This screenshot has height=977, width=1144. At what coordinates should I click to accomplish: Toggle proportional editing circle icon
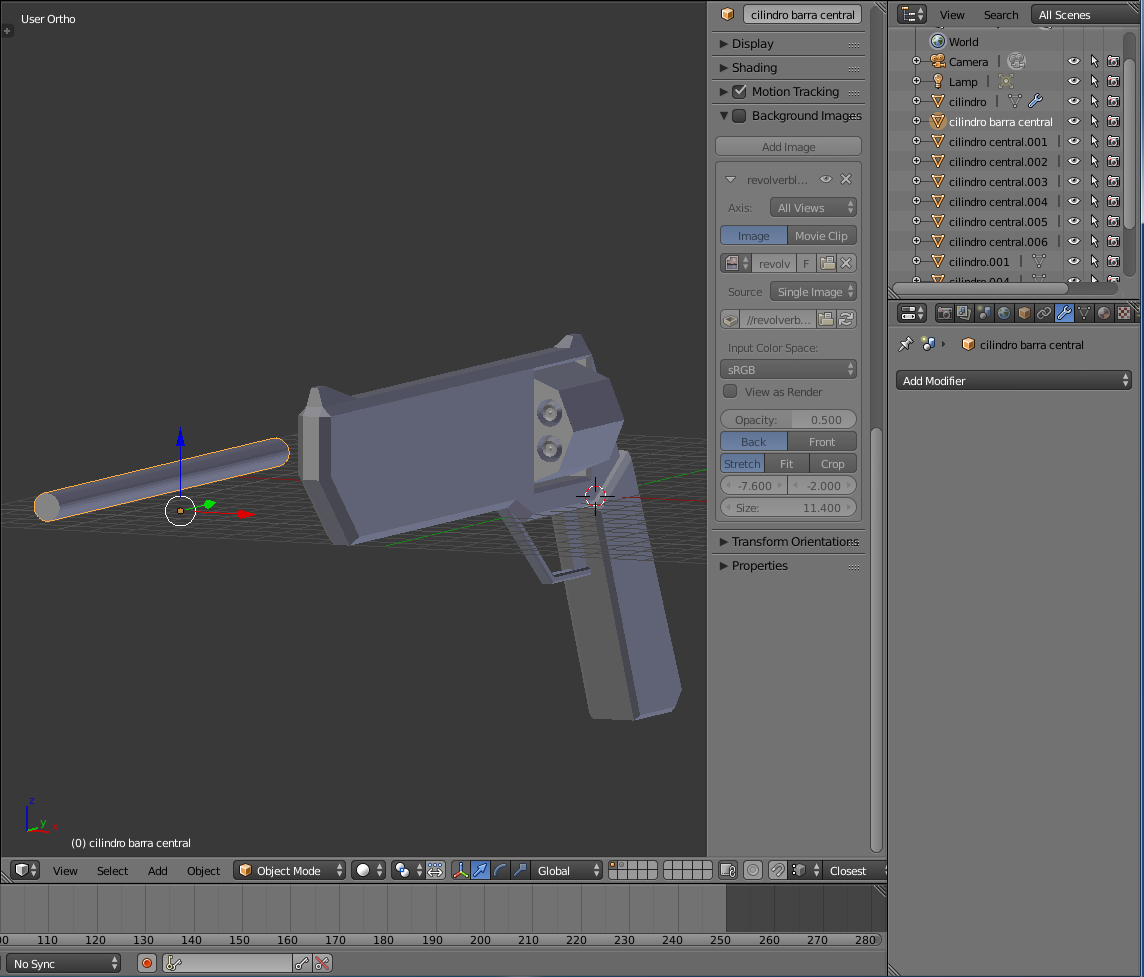(x=753, y=870)
